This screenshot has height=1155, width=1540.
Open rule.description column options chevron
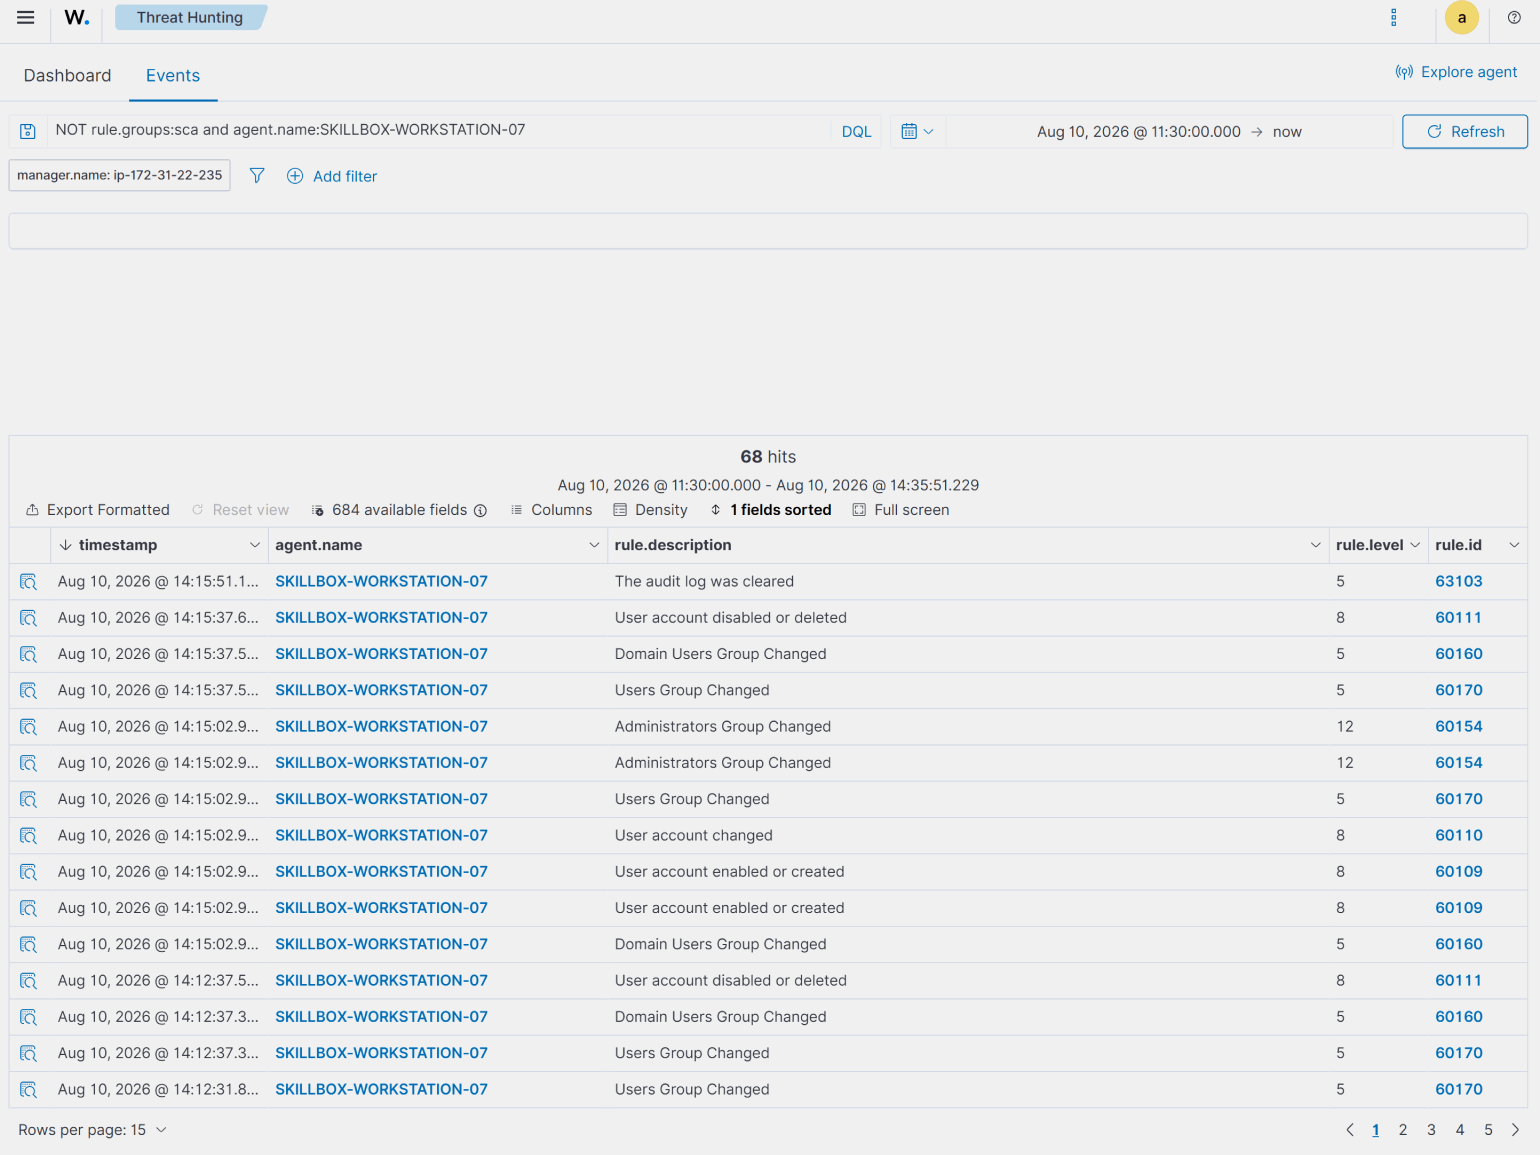pyautogui.click(x=1315, y=545)
